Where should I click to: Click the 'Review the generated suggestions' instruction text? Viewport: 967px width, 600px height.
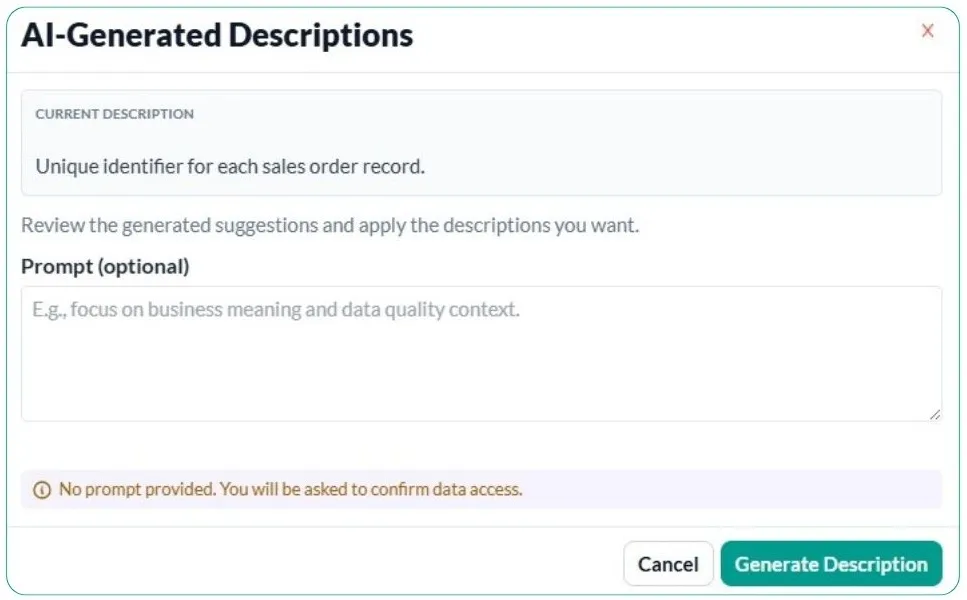[330, 225]
